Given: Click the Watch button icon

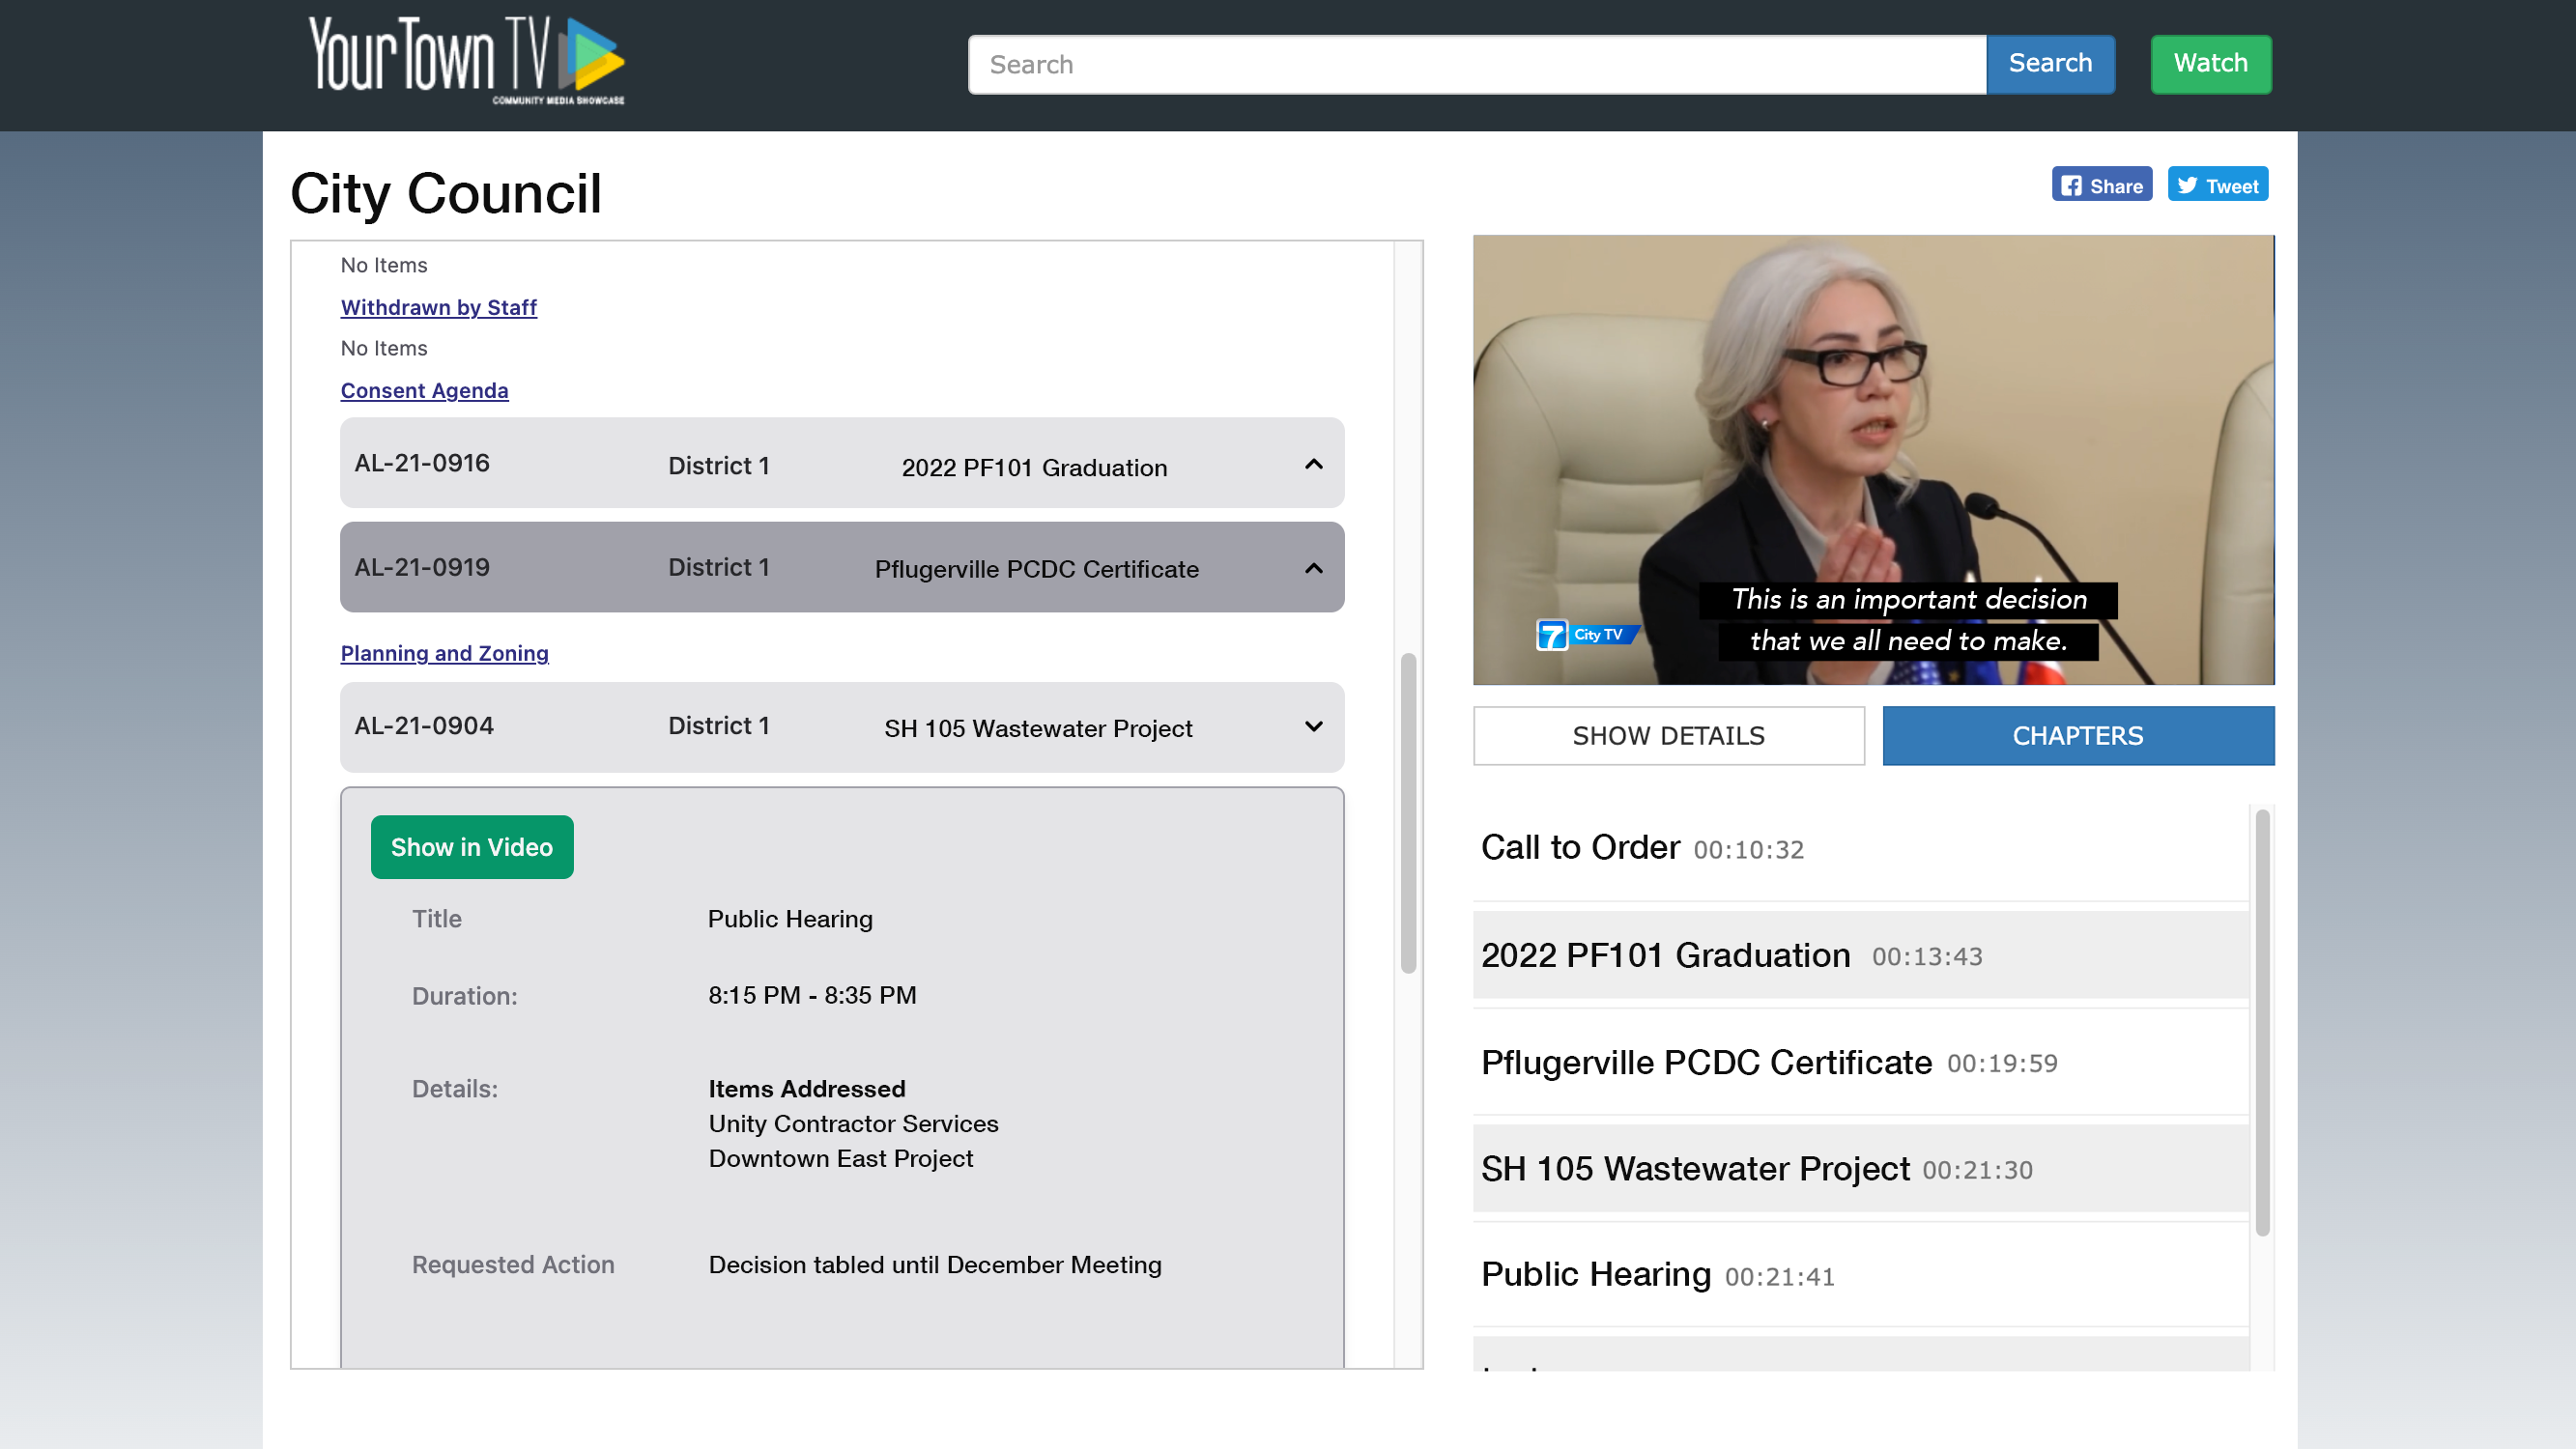Looking at the screenshot, I should pos(2210,64).
